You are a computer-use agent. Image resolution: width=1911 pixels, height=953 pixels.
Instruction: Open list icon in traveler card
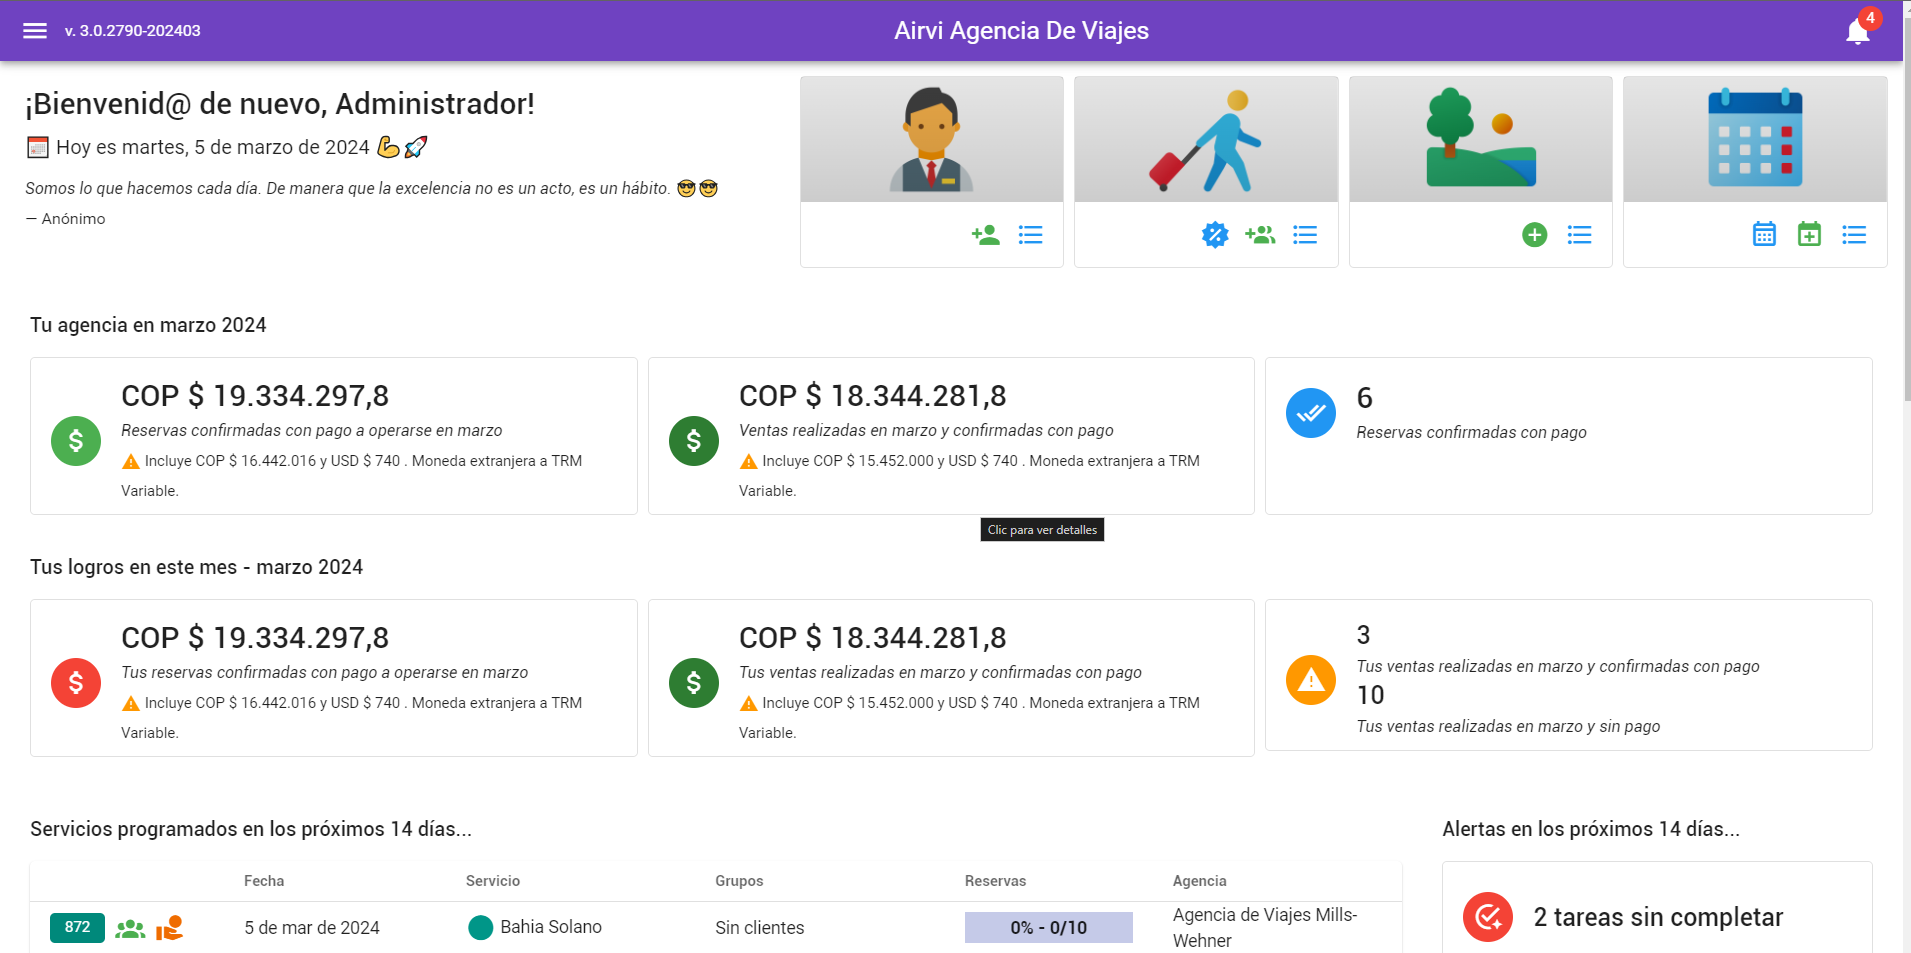1304,235
